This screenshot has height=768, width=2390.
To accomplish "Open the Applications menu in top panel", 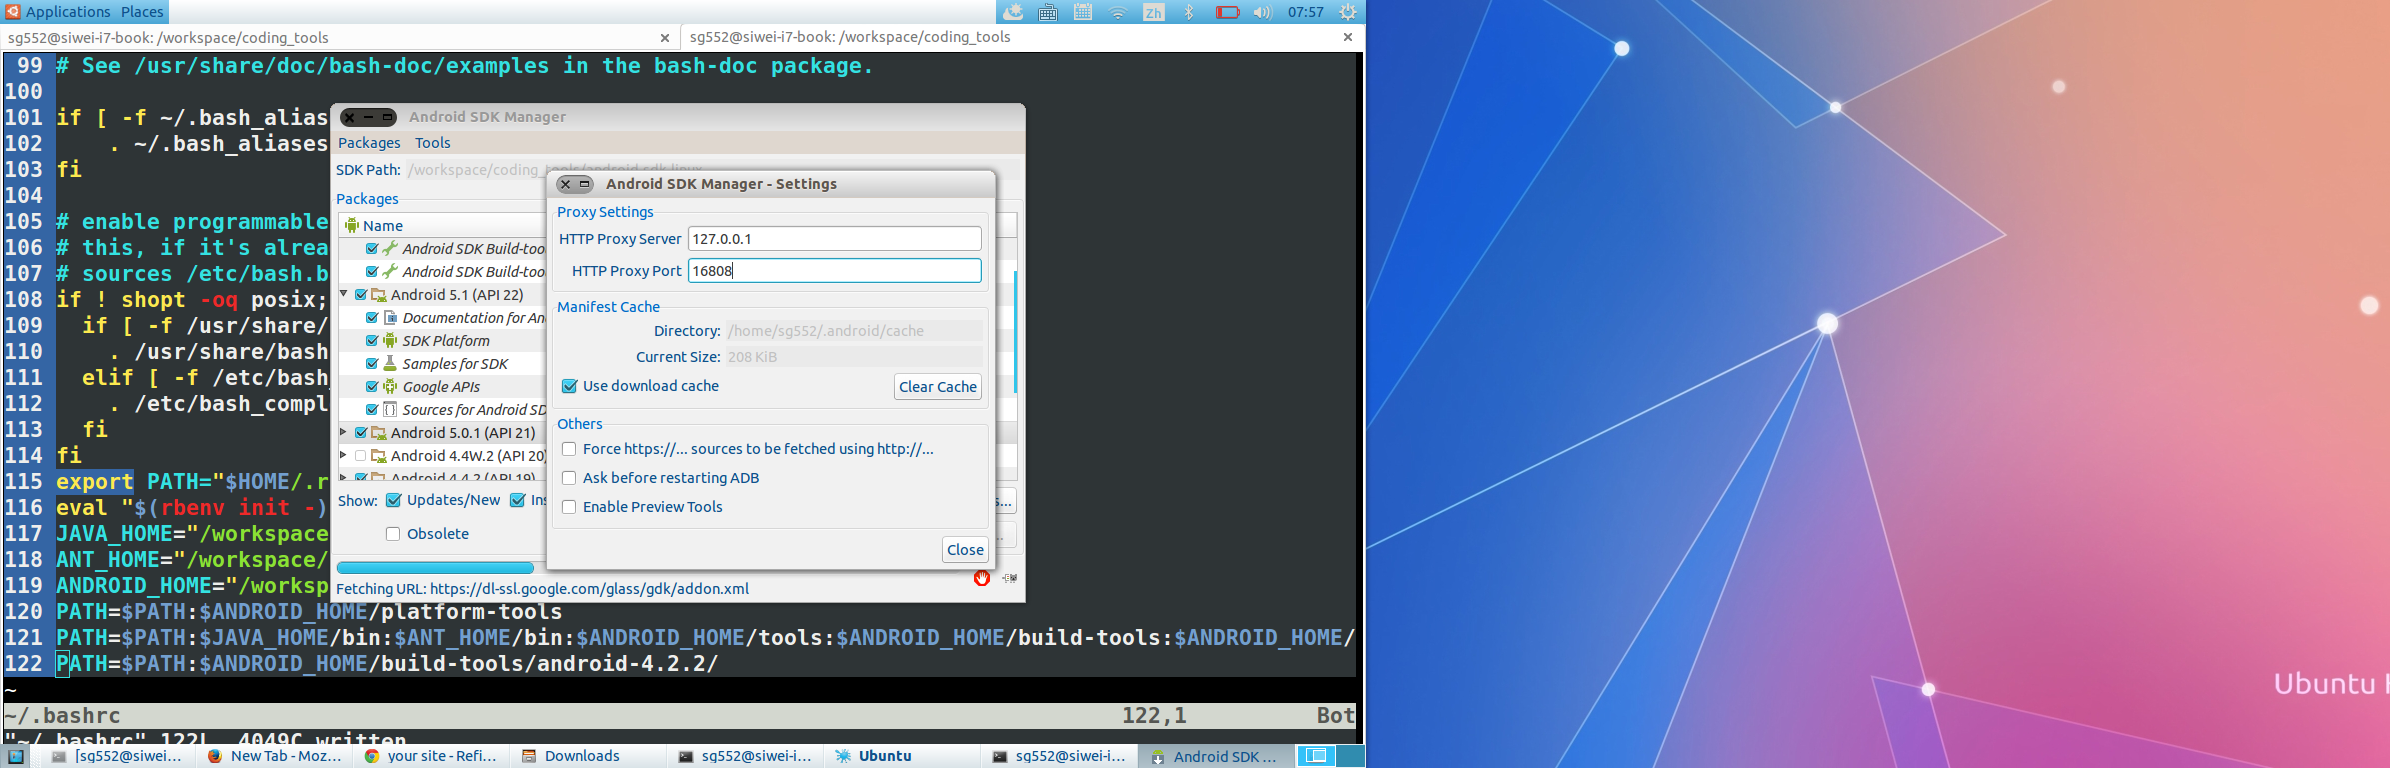I will [58, 12].
